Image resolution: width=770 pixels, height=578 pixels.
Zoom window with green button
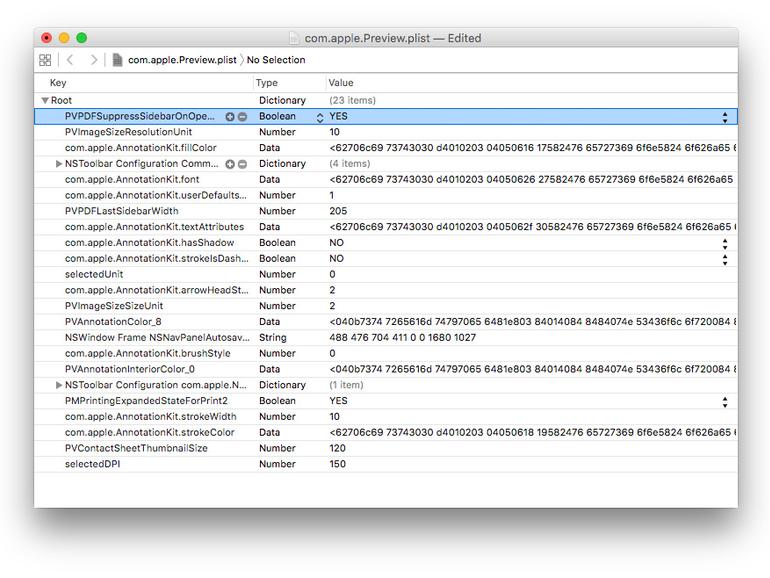pyautogui.click(x=82, y=38)
